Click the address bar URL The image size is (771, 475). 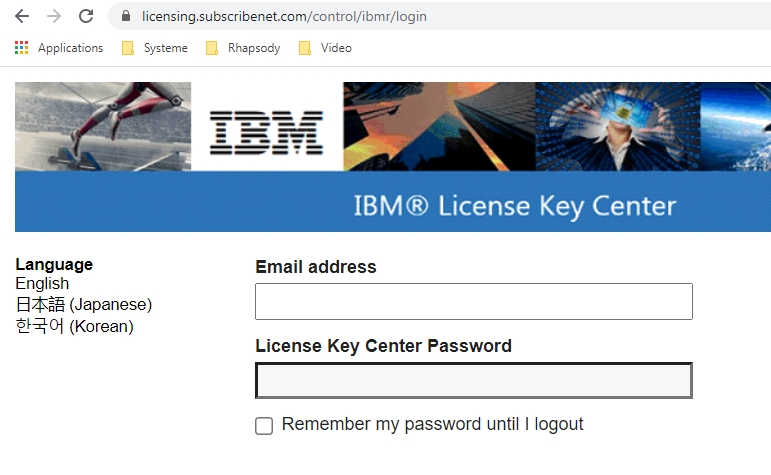coord(284,16)
